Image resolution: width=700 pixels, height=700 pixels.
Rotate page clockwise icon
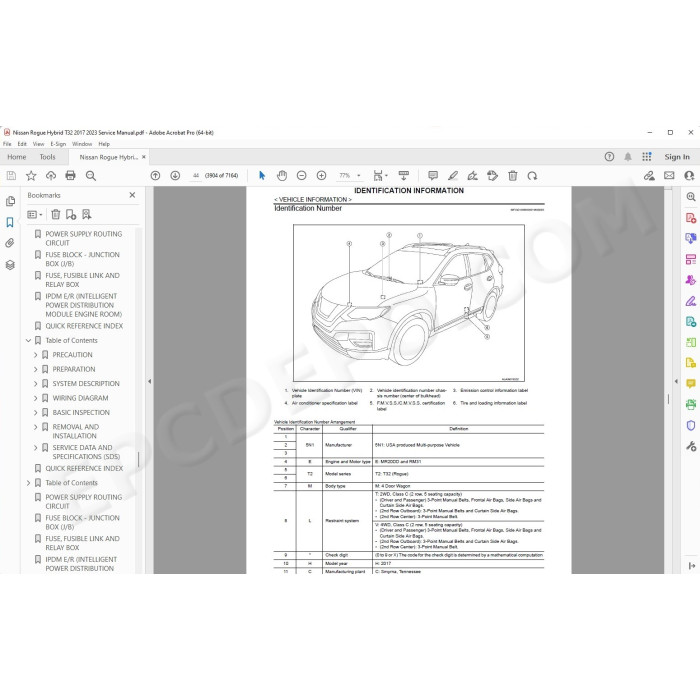click(532, 175)
